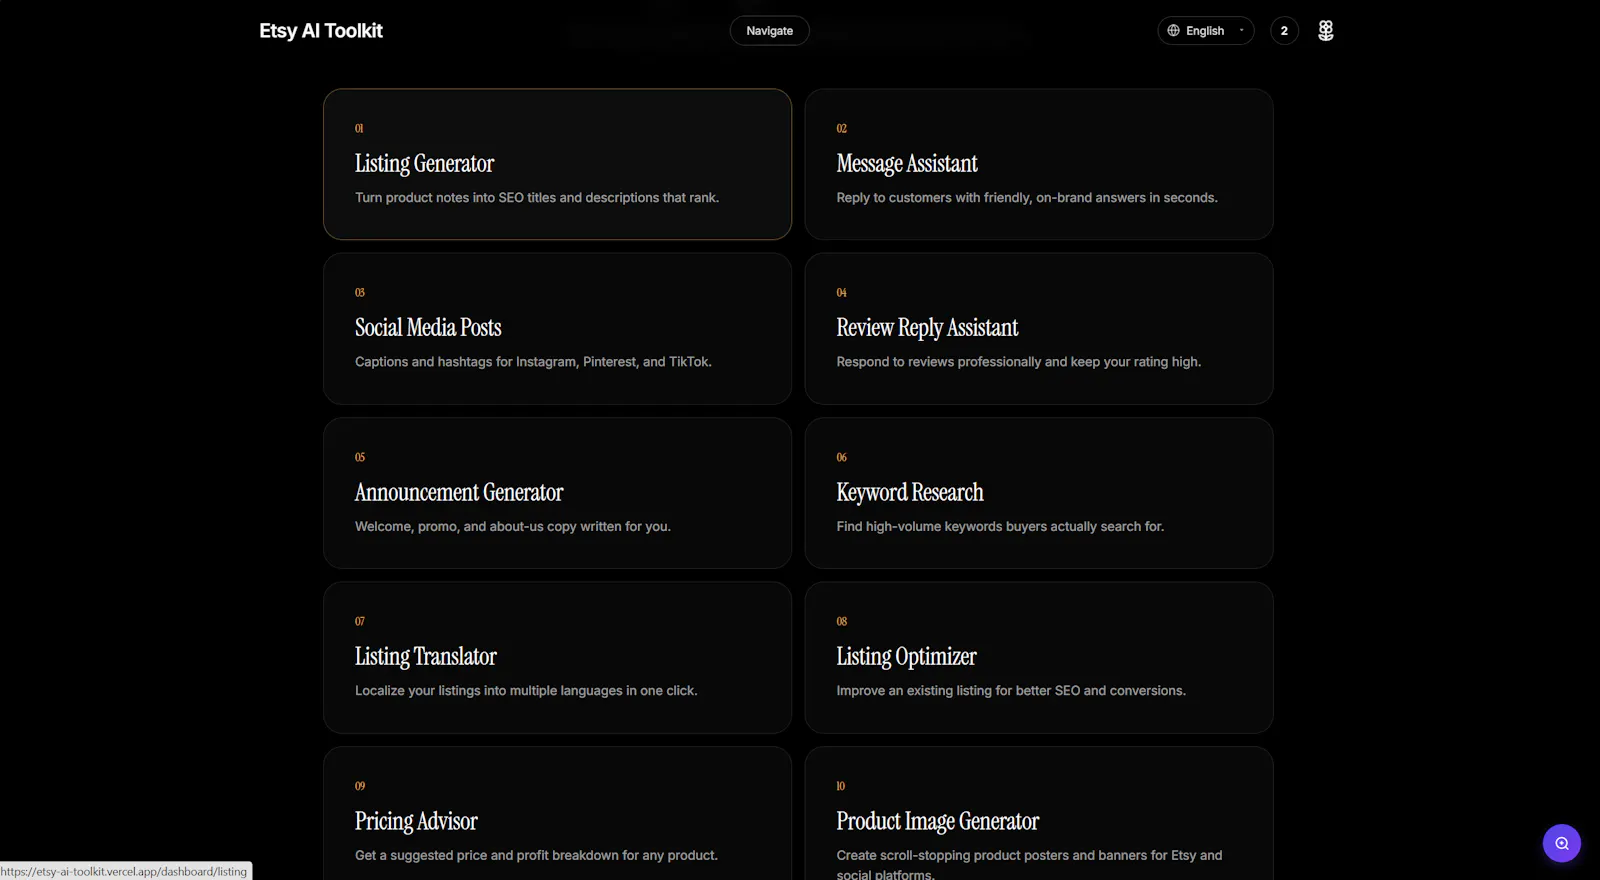Click 'Welcome, promo, and about-us copy' description

click(x=513, y=527)
